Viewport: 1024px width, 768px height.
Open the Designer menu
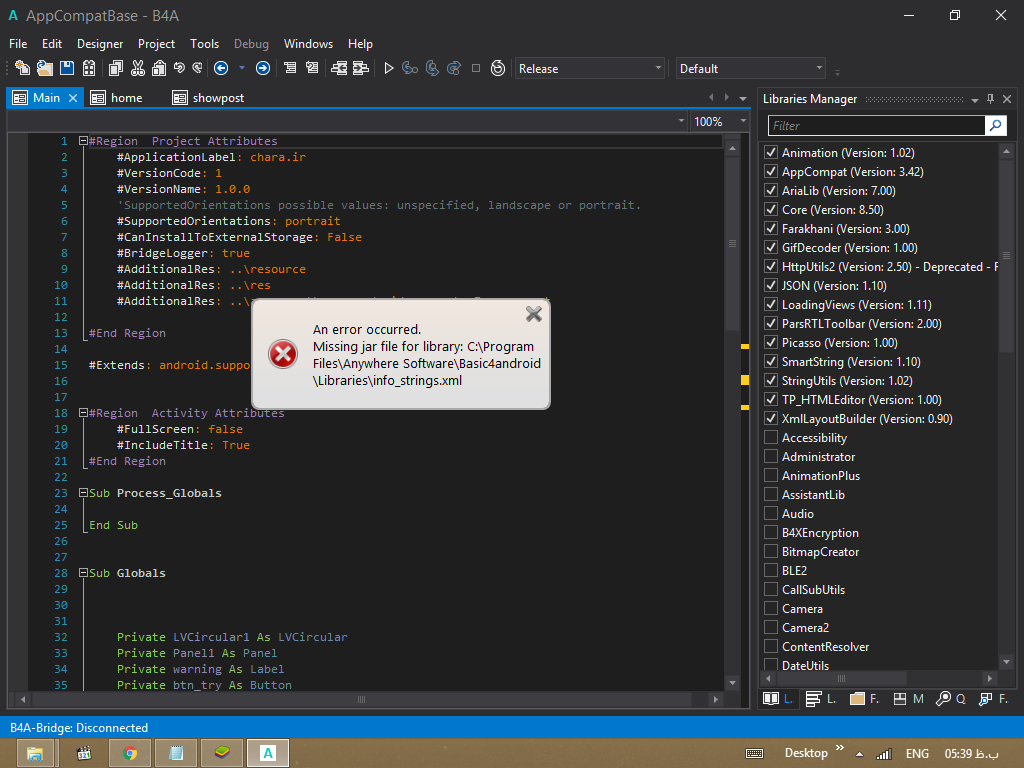100,44
